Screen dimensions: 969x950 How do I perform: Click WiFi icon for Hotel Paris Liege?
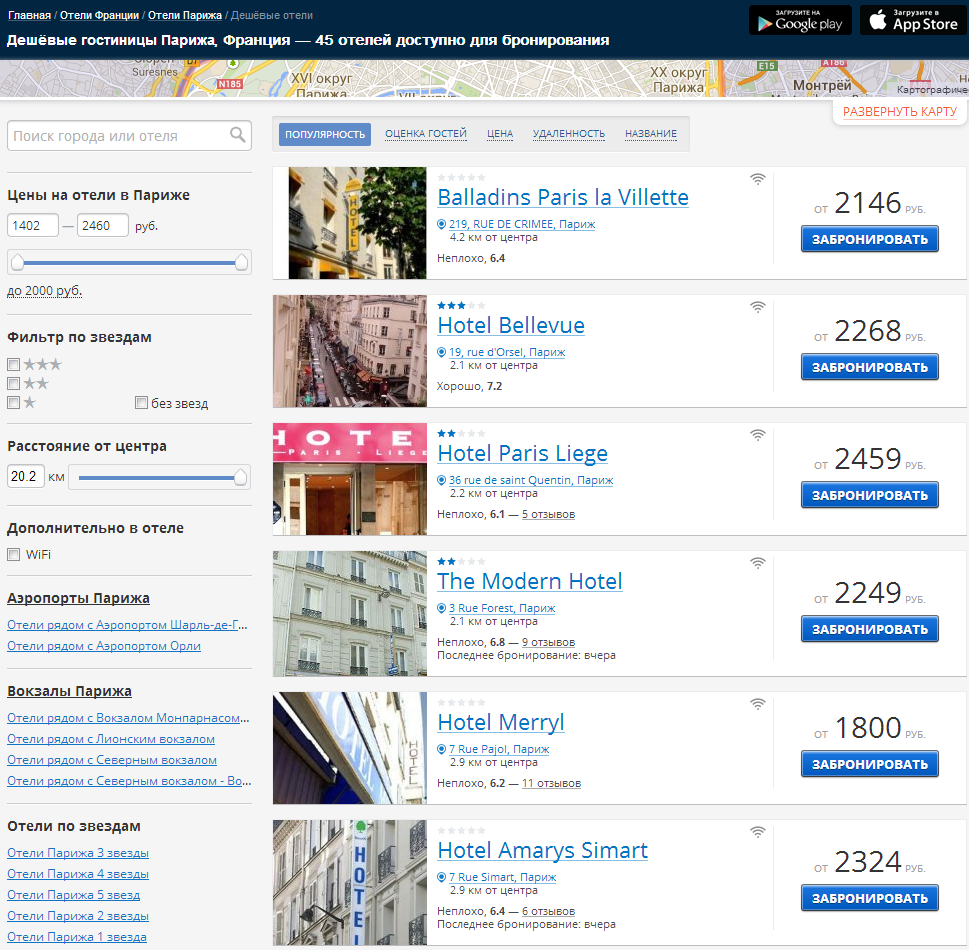[758, 435]
